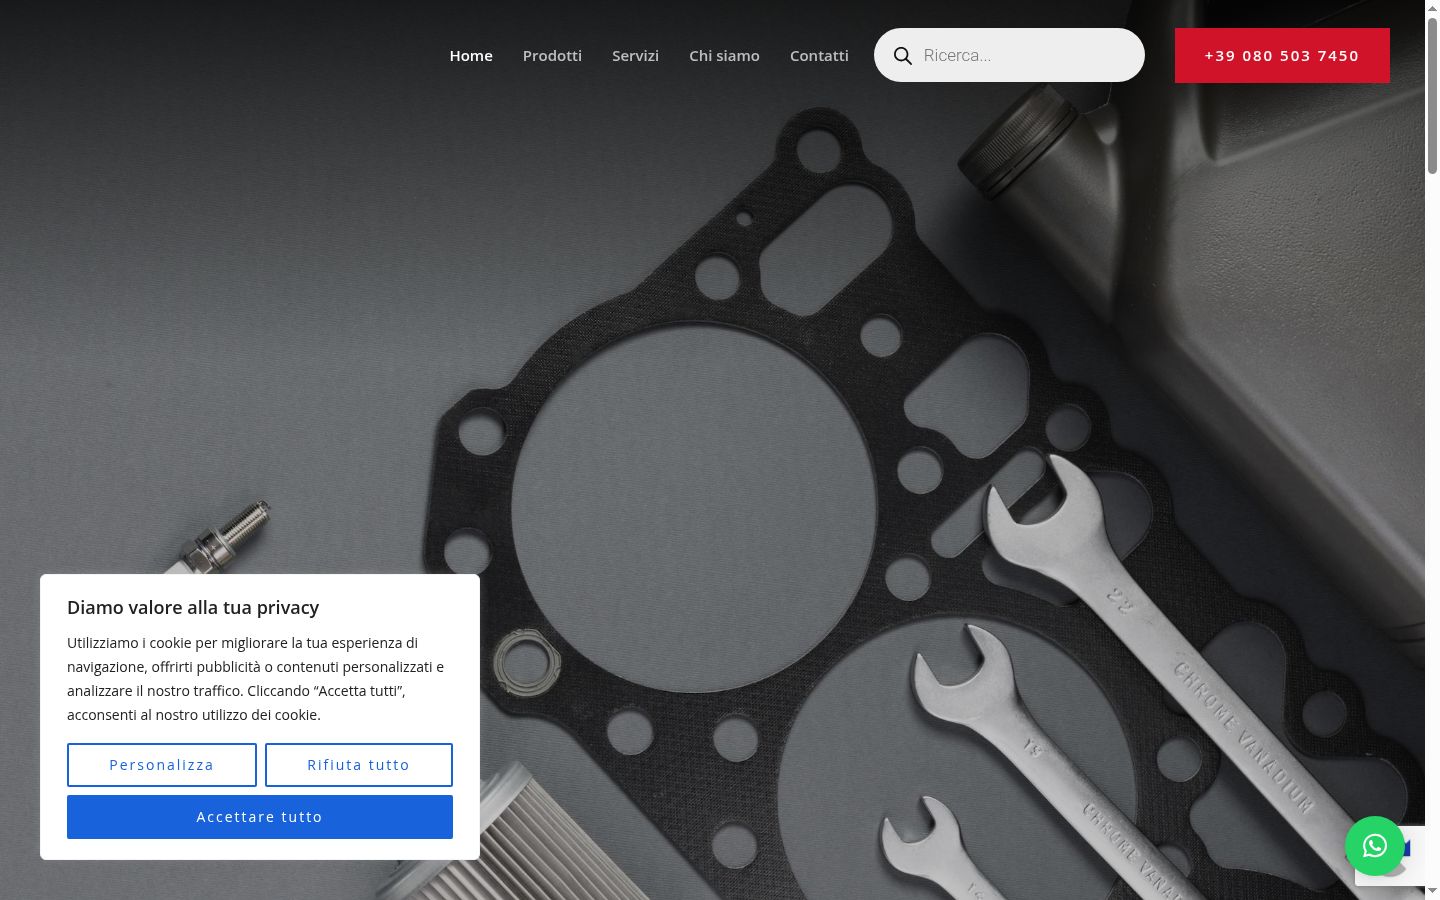Choose Personalizza cookie settings
1440x900 pixels.
tap(162, 765)
